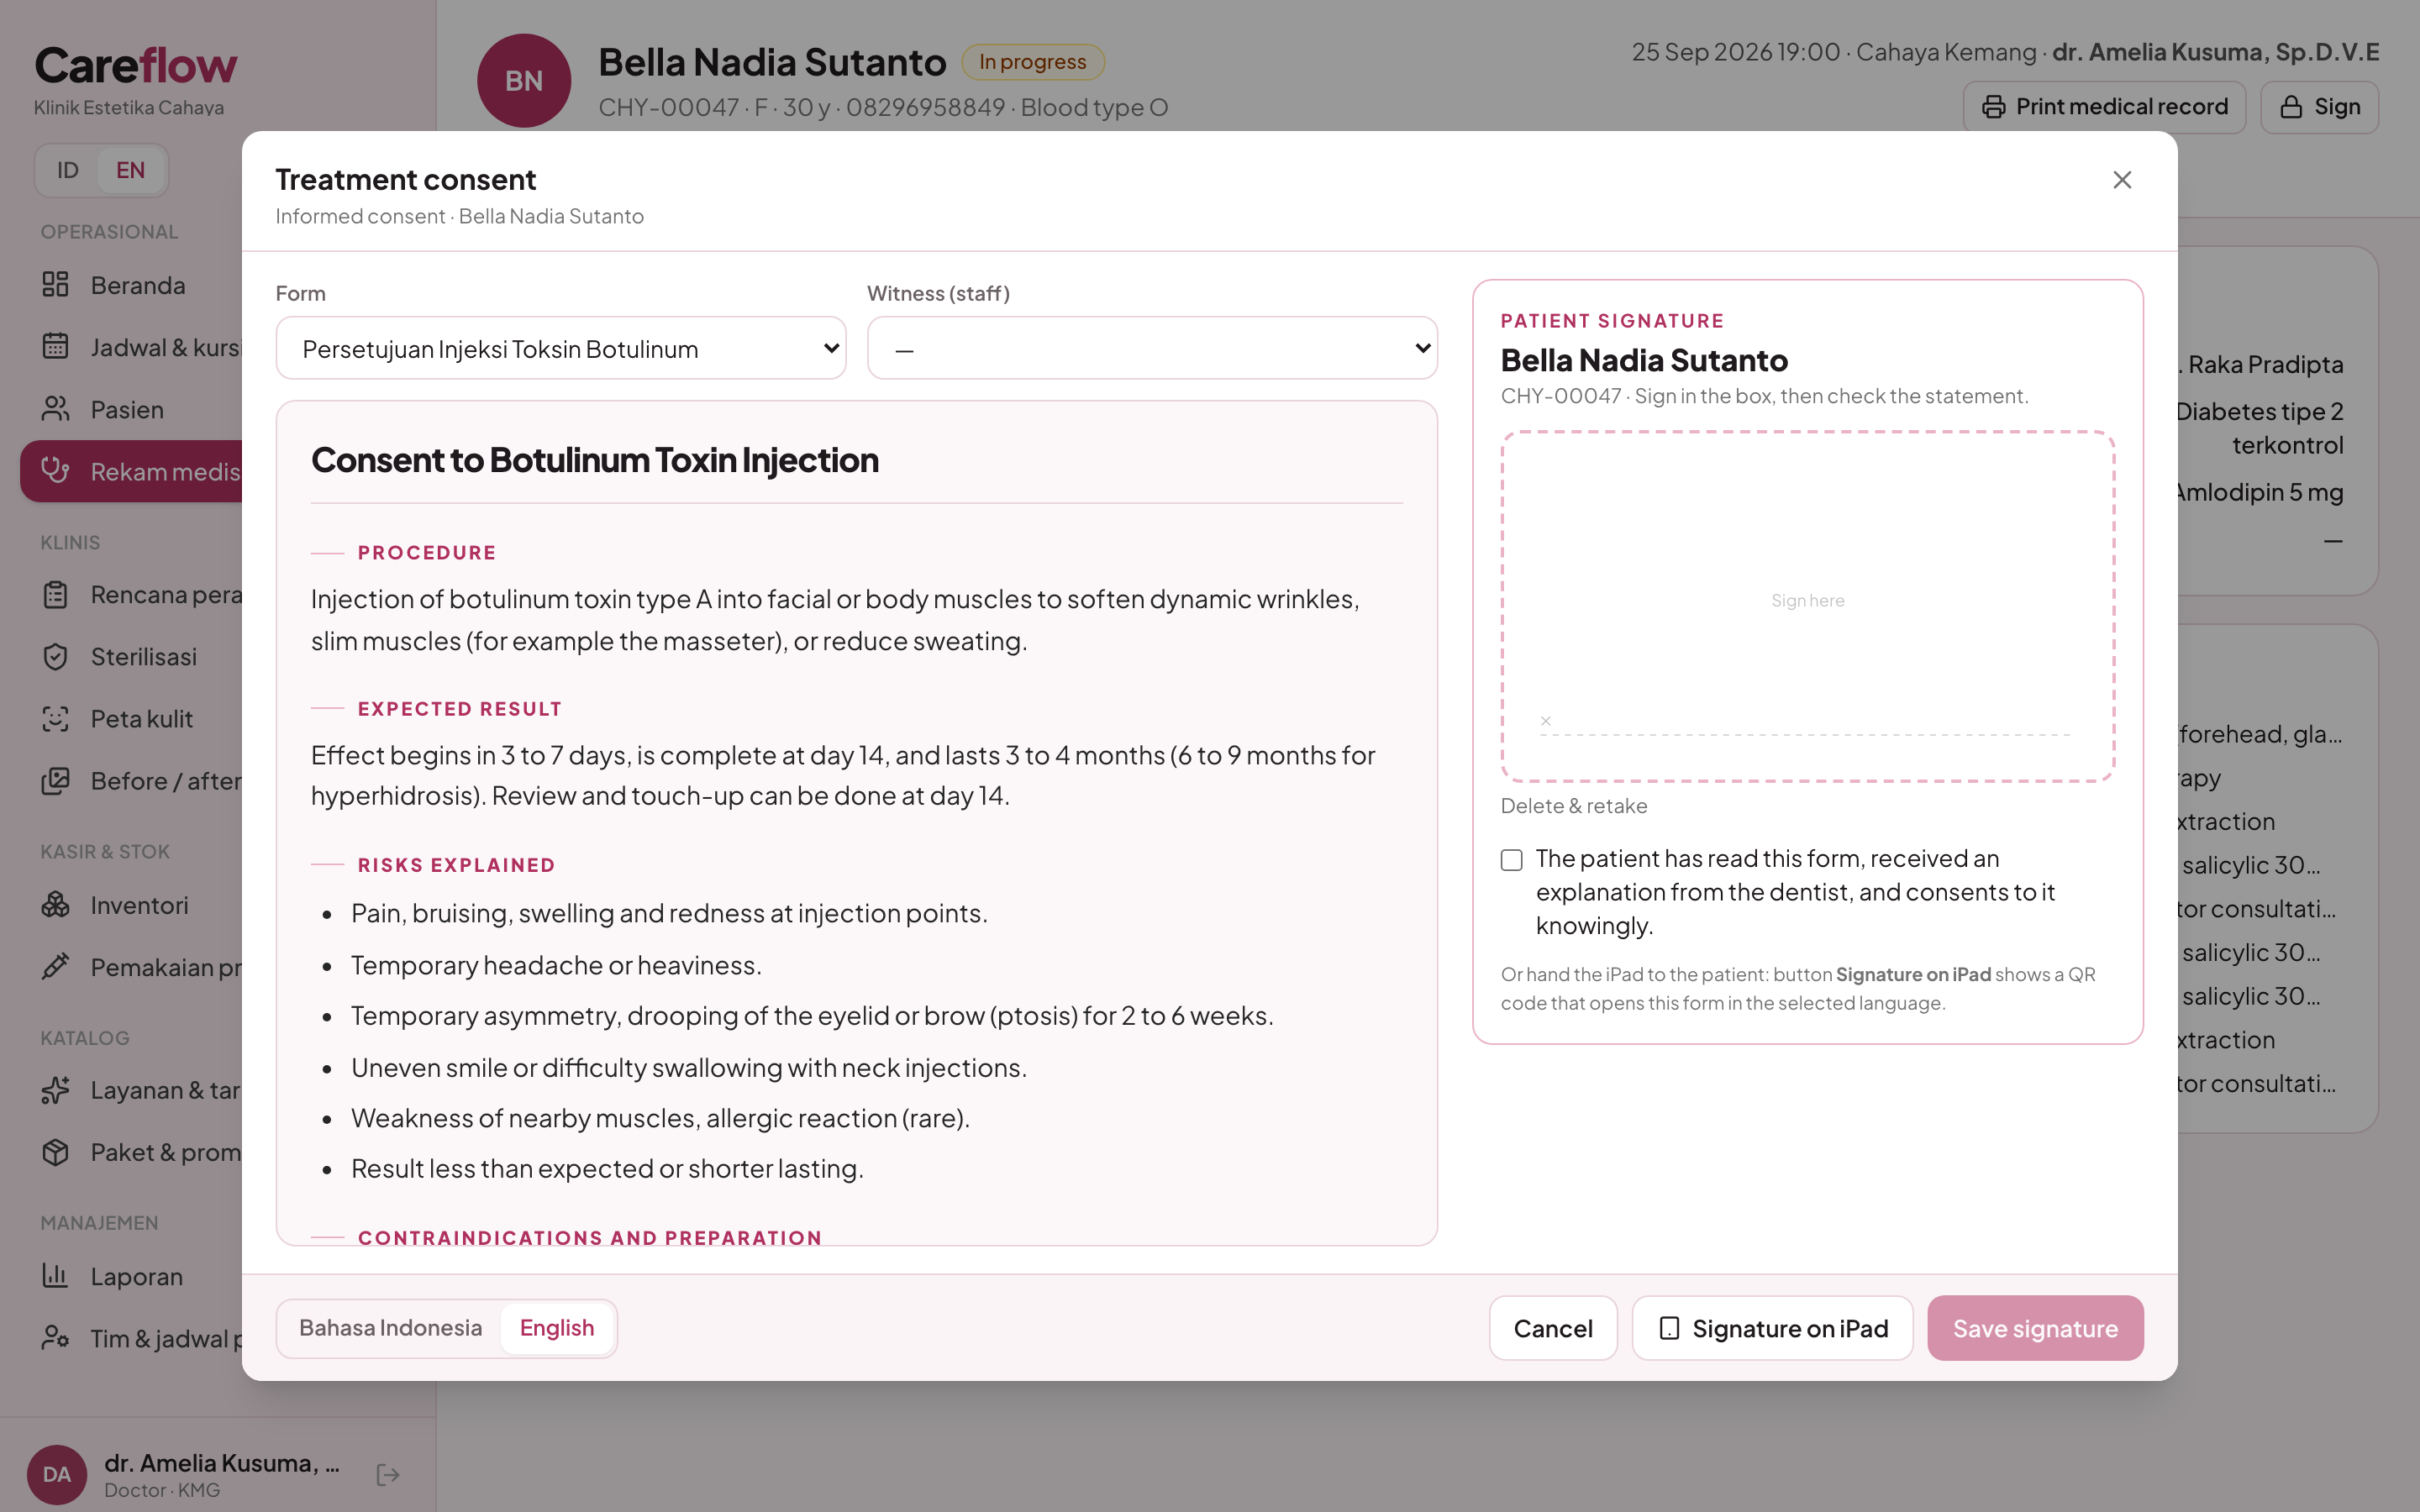Check the patient consent statement checkbox
Image resolution: width=2420 pixels, height=1512 pixels.
tap(1512, 860)
